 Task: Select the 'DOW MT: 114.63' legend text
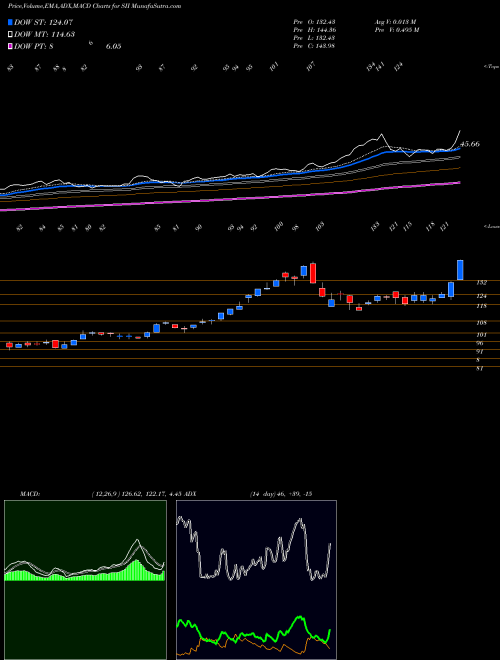[45, 34]
